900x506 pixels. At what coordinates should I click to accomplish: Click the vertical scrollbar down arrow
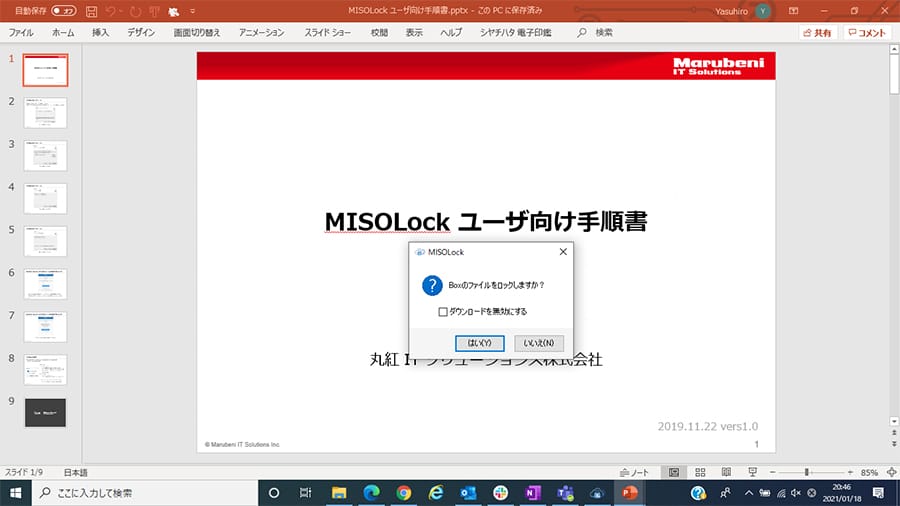pos(894,422)
